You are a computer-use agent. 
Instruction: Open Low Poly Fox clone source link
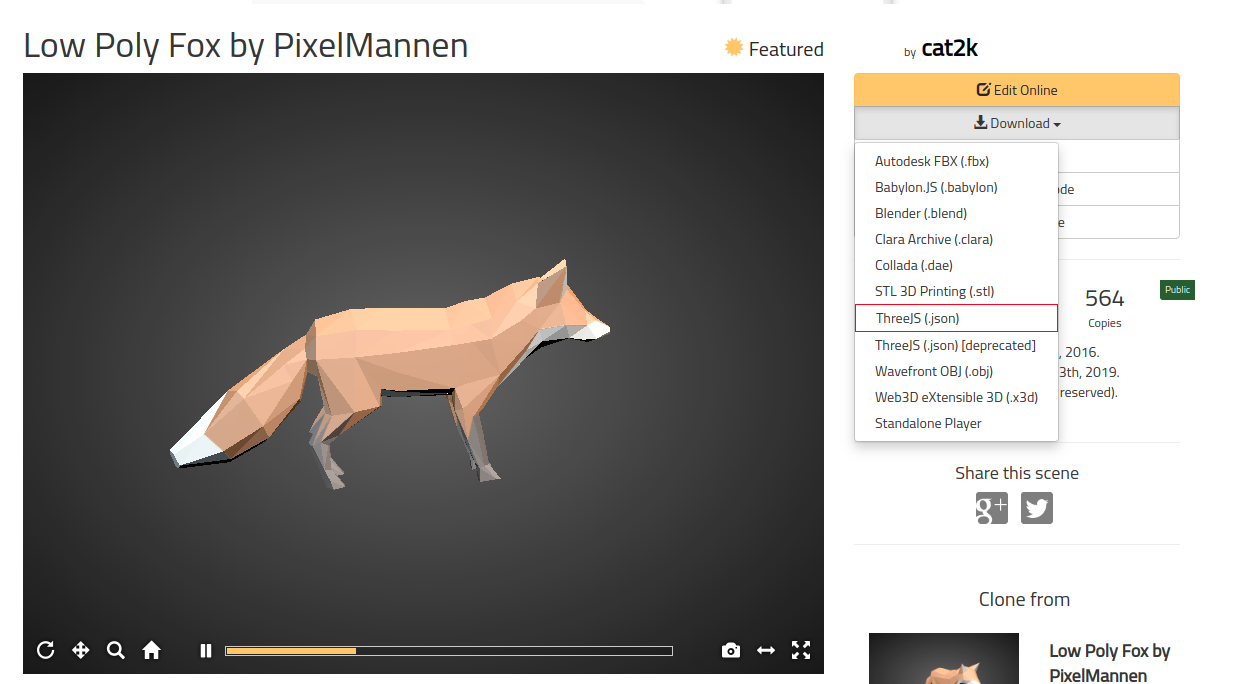pos(1109,663)
